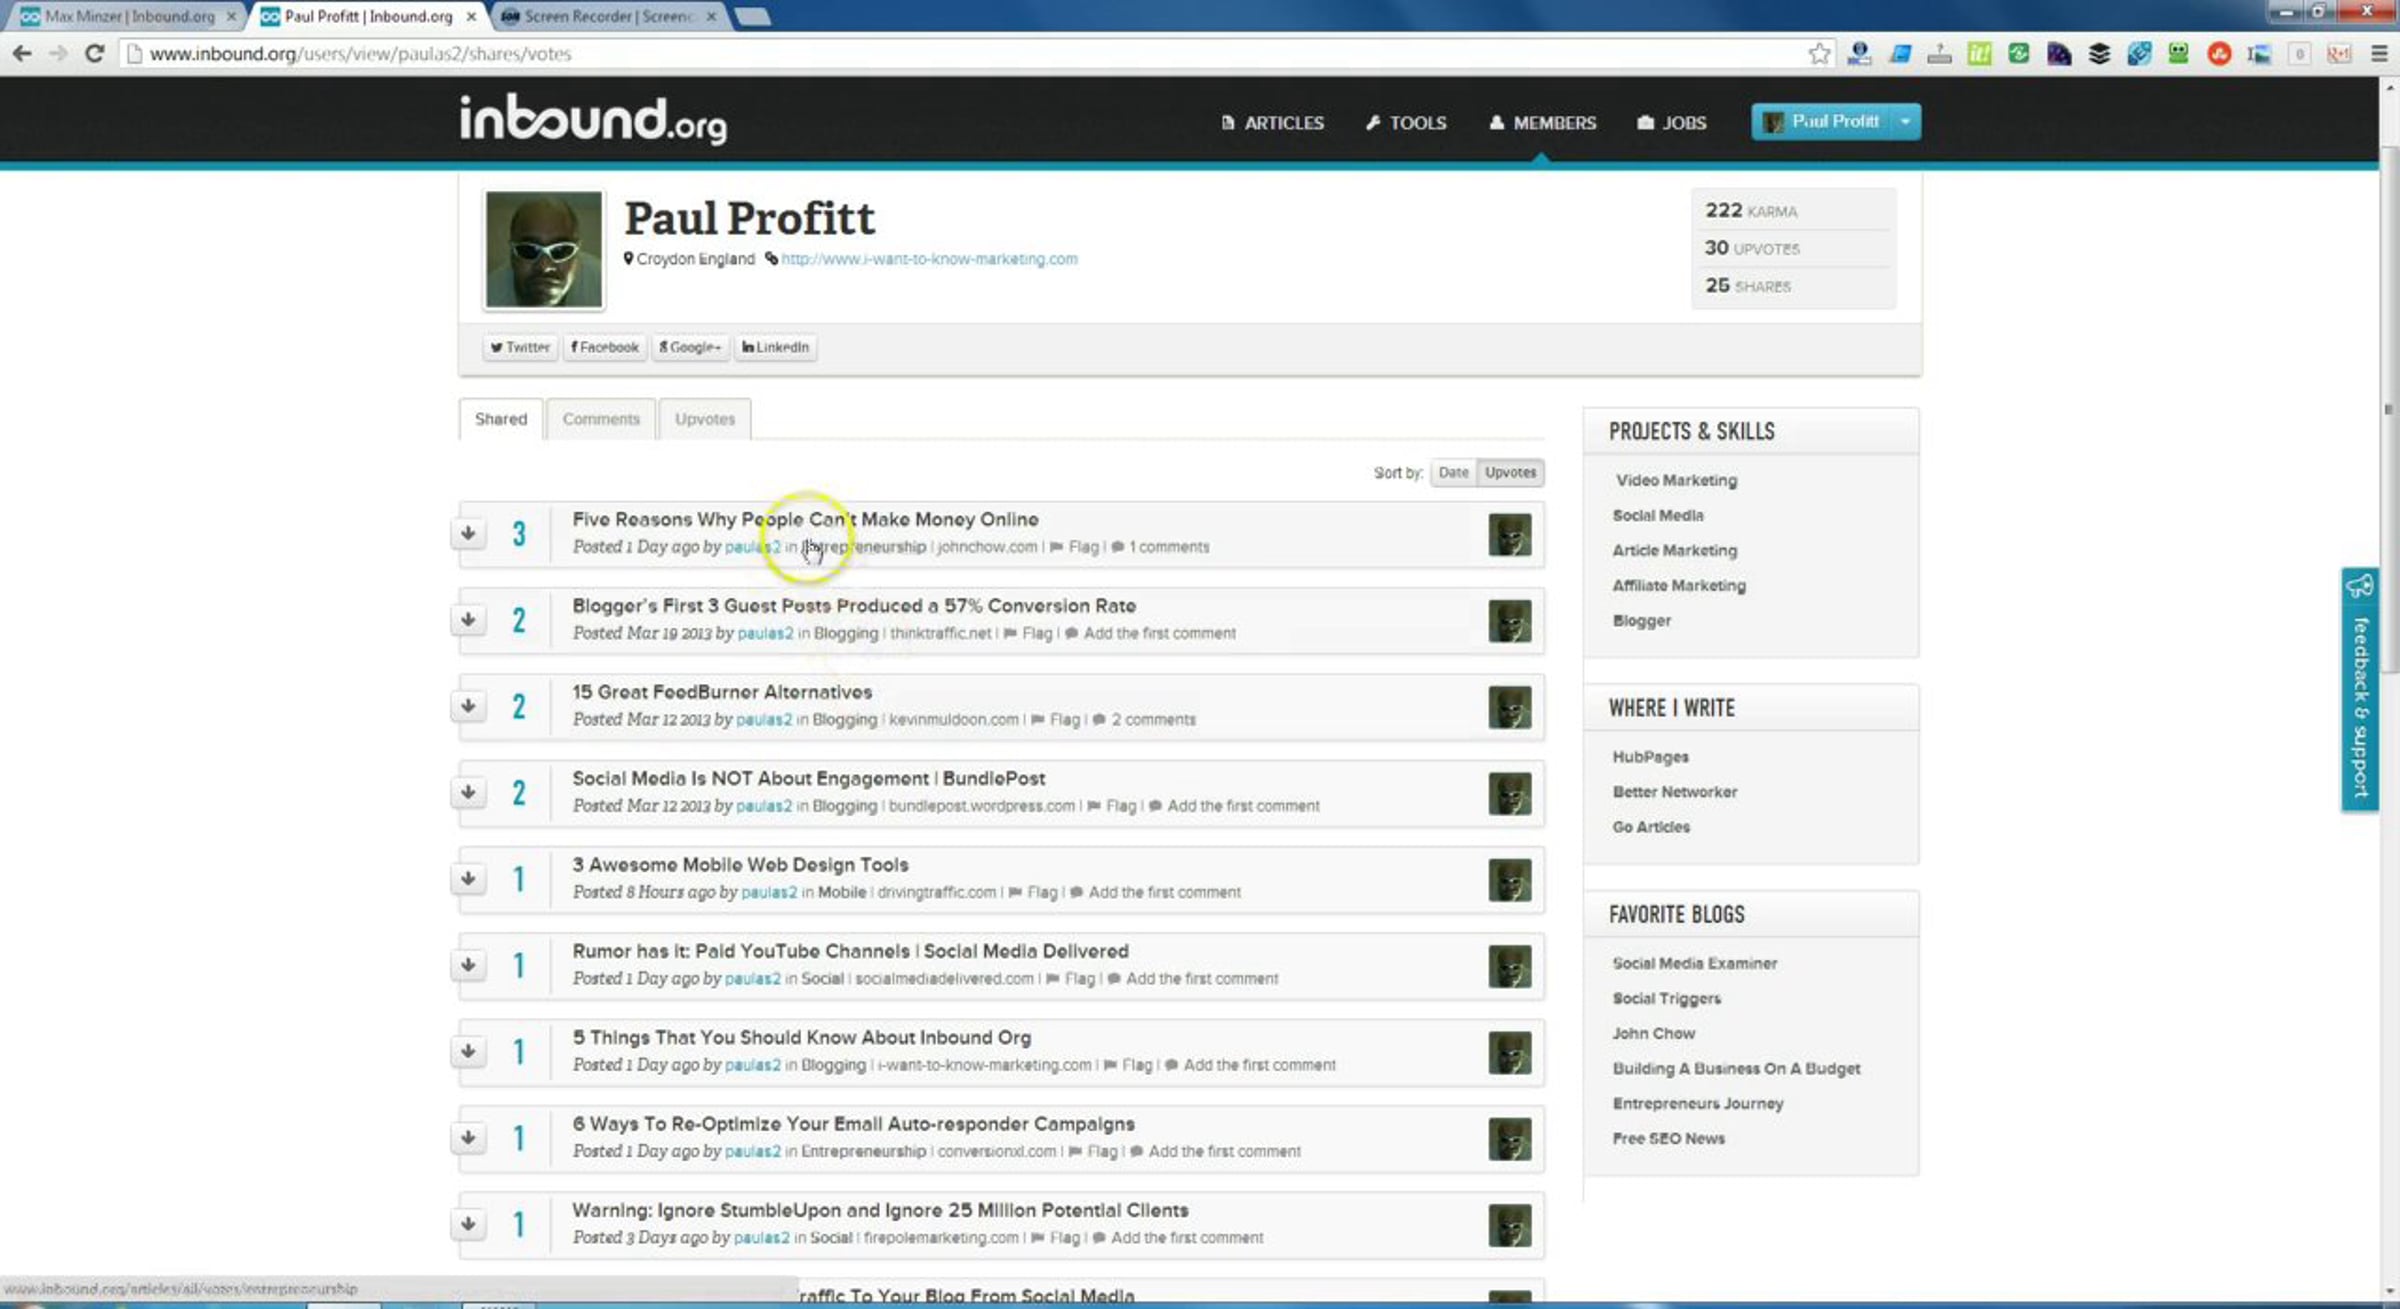
Task: Sort shares by Upvotes
Action: pos(1510,472)
